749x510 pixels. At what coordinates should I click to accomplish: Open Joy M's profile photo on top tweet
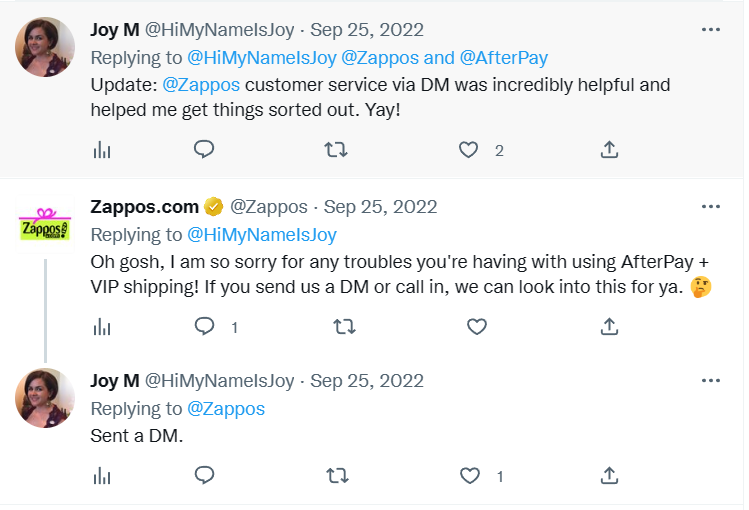[46, 47]
